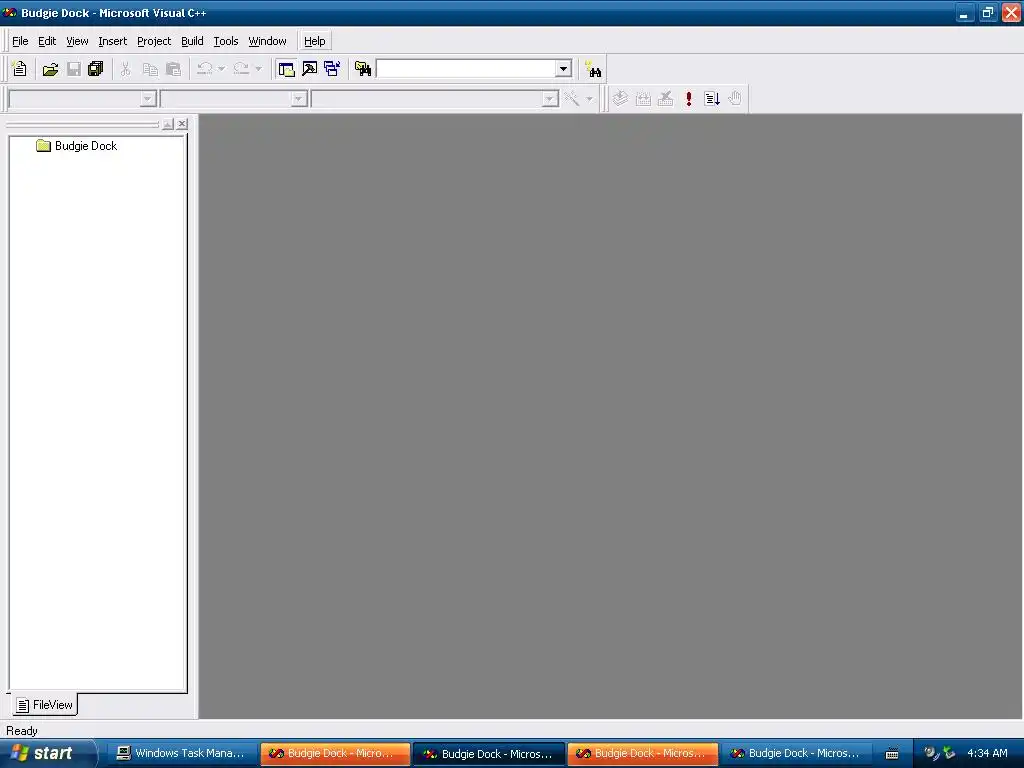Click the Copy icon in toolbar
The image size is (1024, 768).
(150, 69)
